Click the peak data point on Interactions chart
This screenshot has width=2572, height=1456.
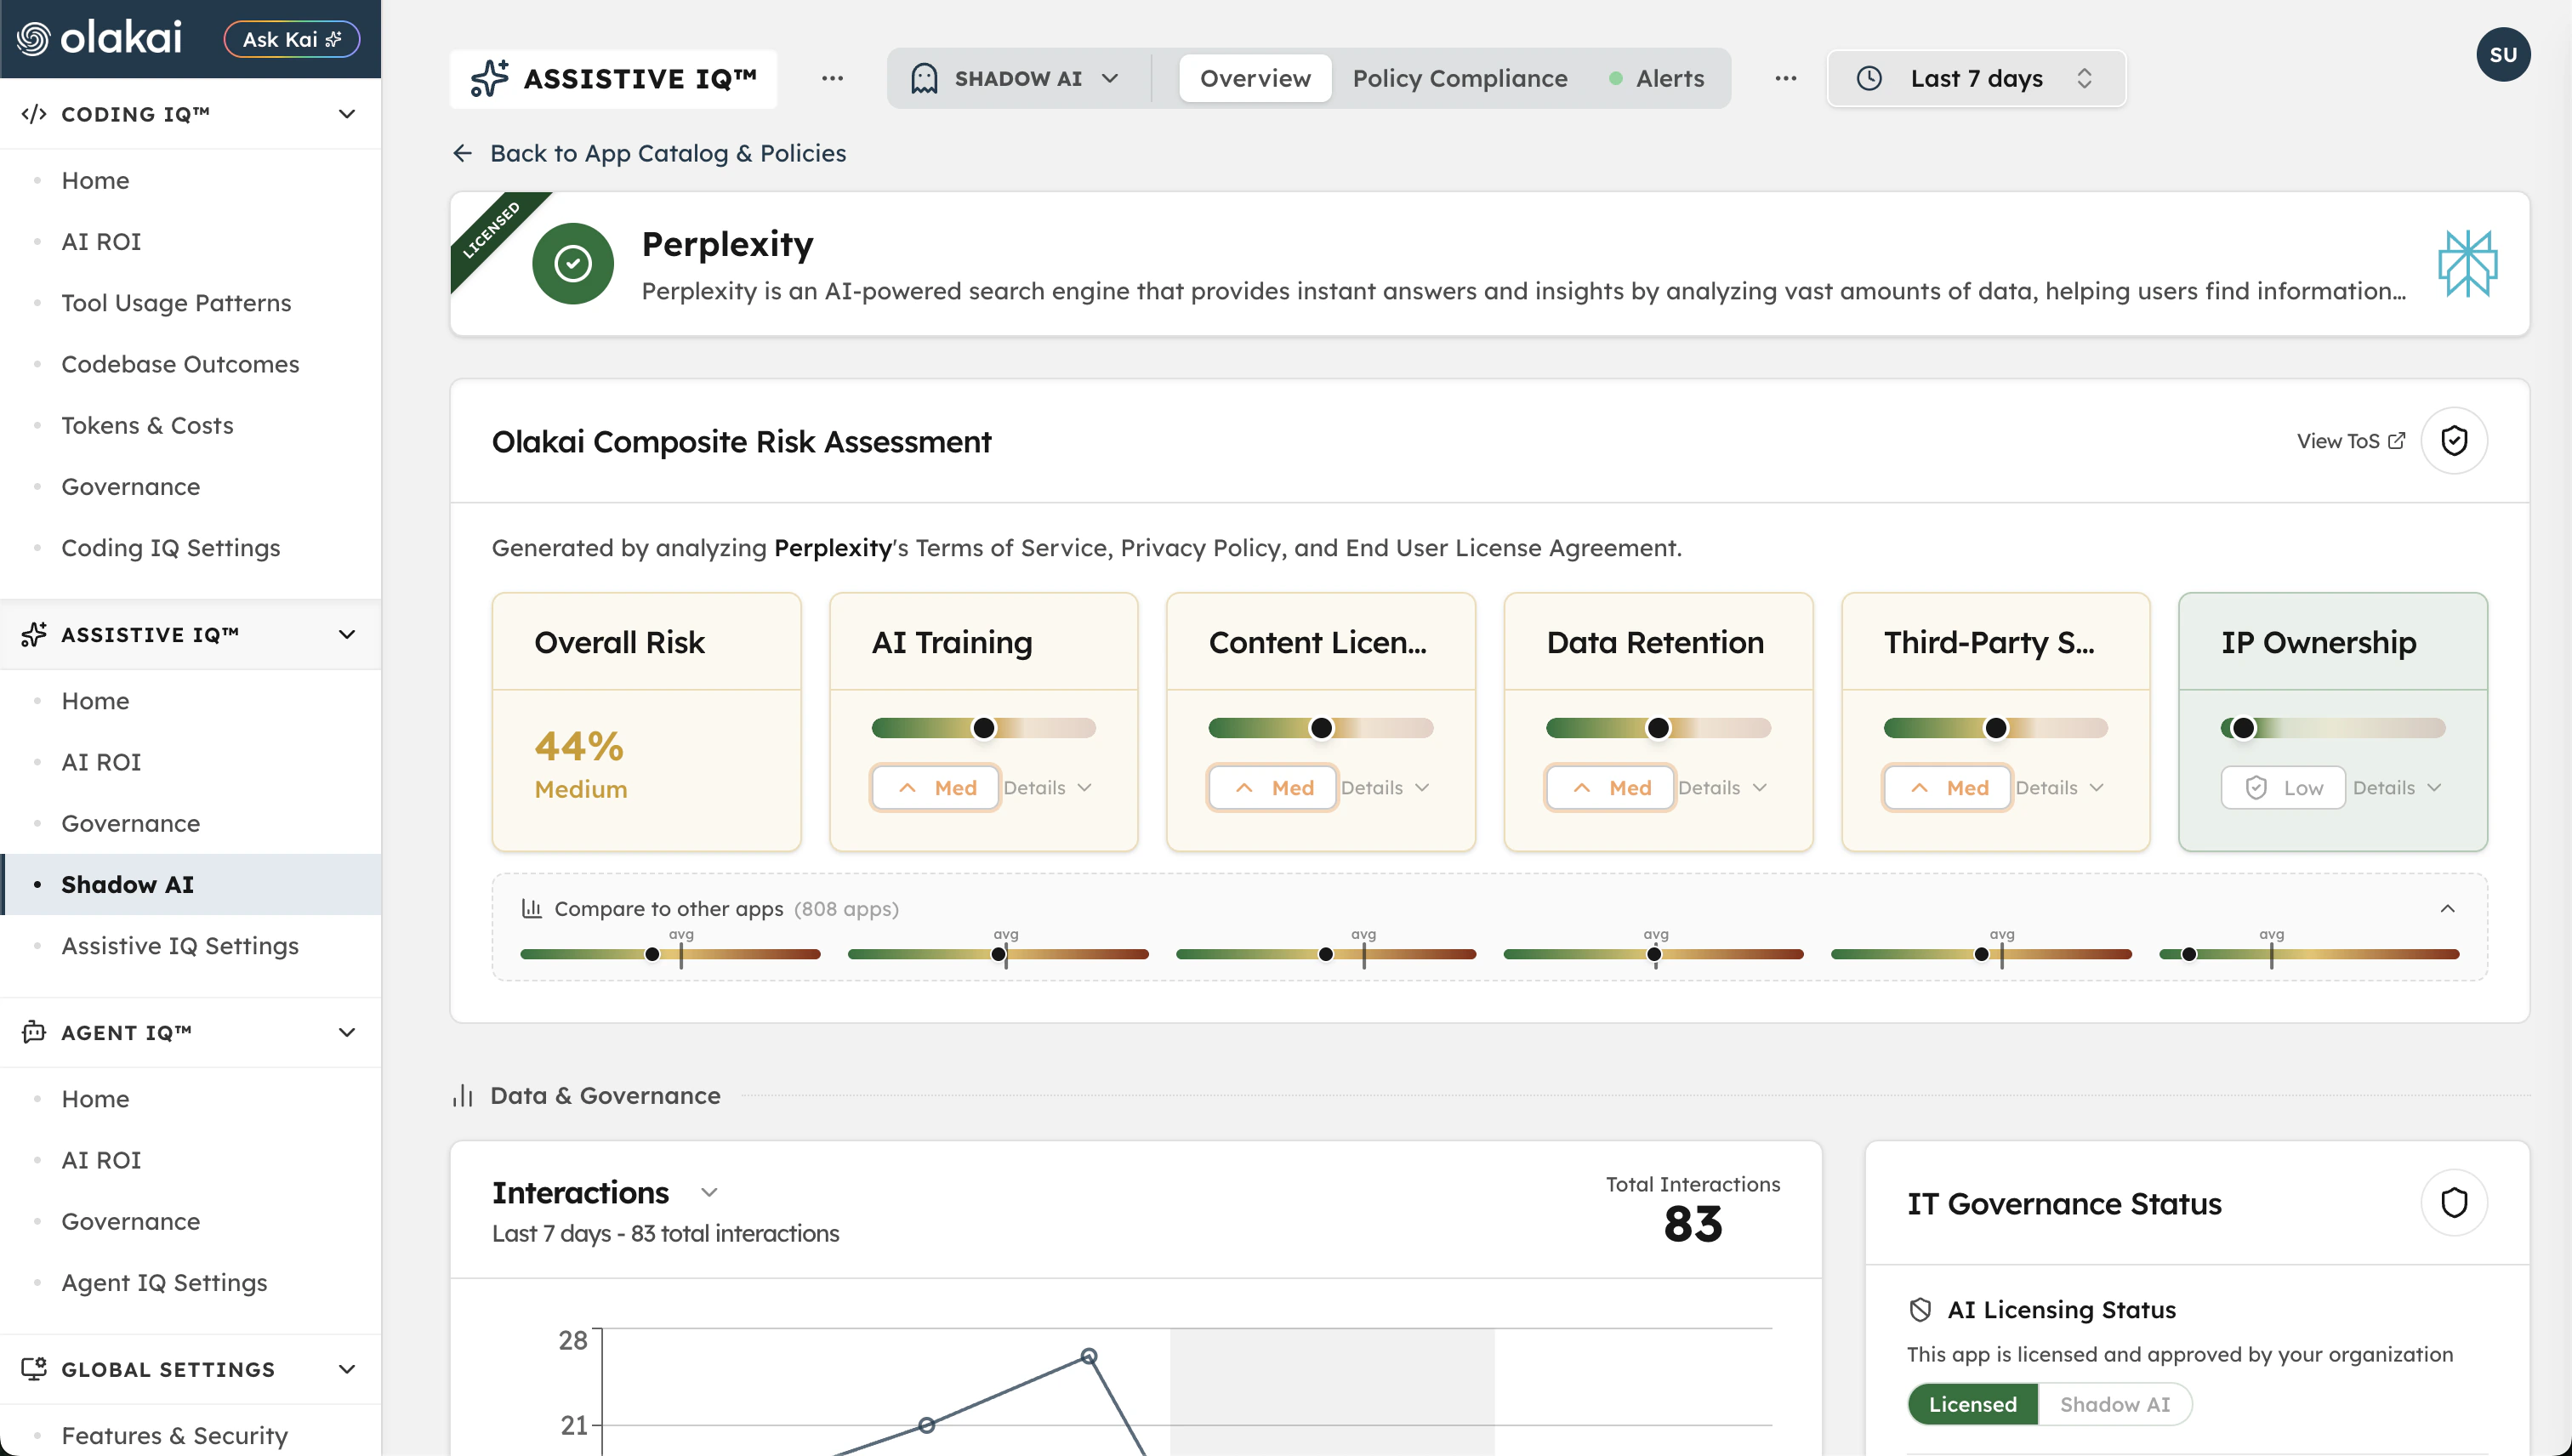1089,1356
